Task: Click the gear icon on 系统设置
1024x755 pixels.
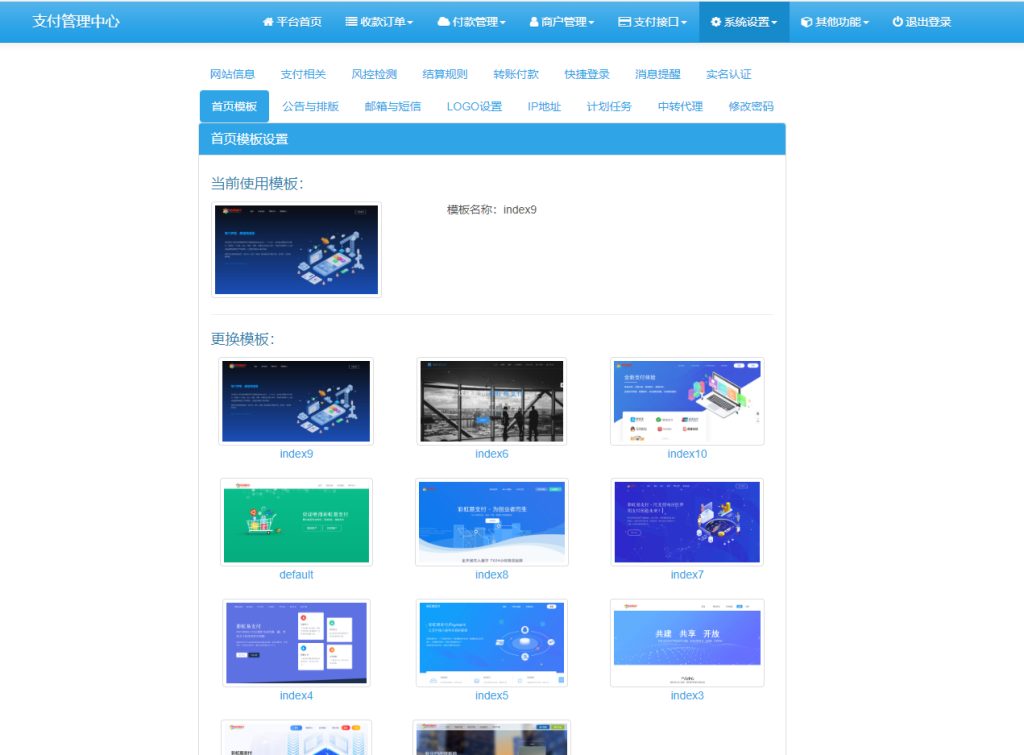Action: tap(715, 21)
